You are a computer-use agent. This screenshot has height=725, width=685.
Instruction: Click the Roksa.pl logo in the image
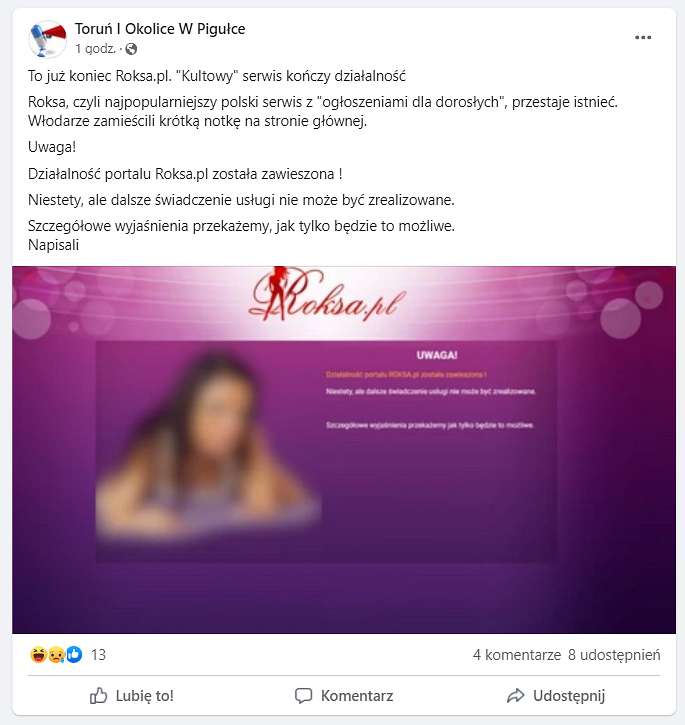point(327,296)
